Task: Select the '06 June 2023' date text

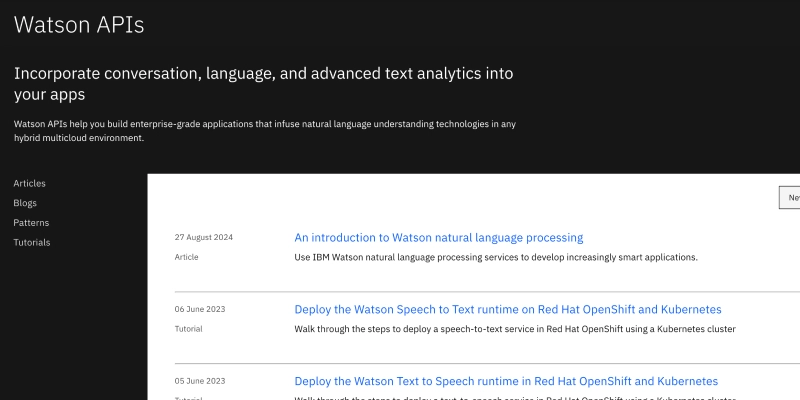Action: pos(200,309)
